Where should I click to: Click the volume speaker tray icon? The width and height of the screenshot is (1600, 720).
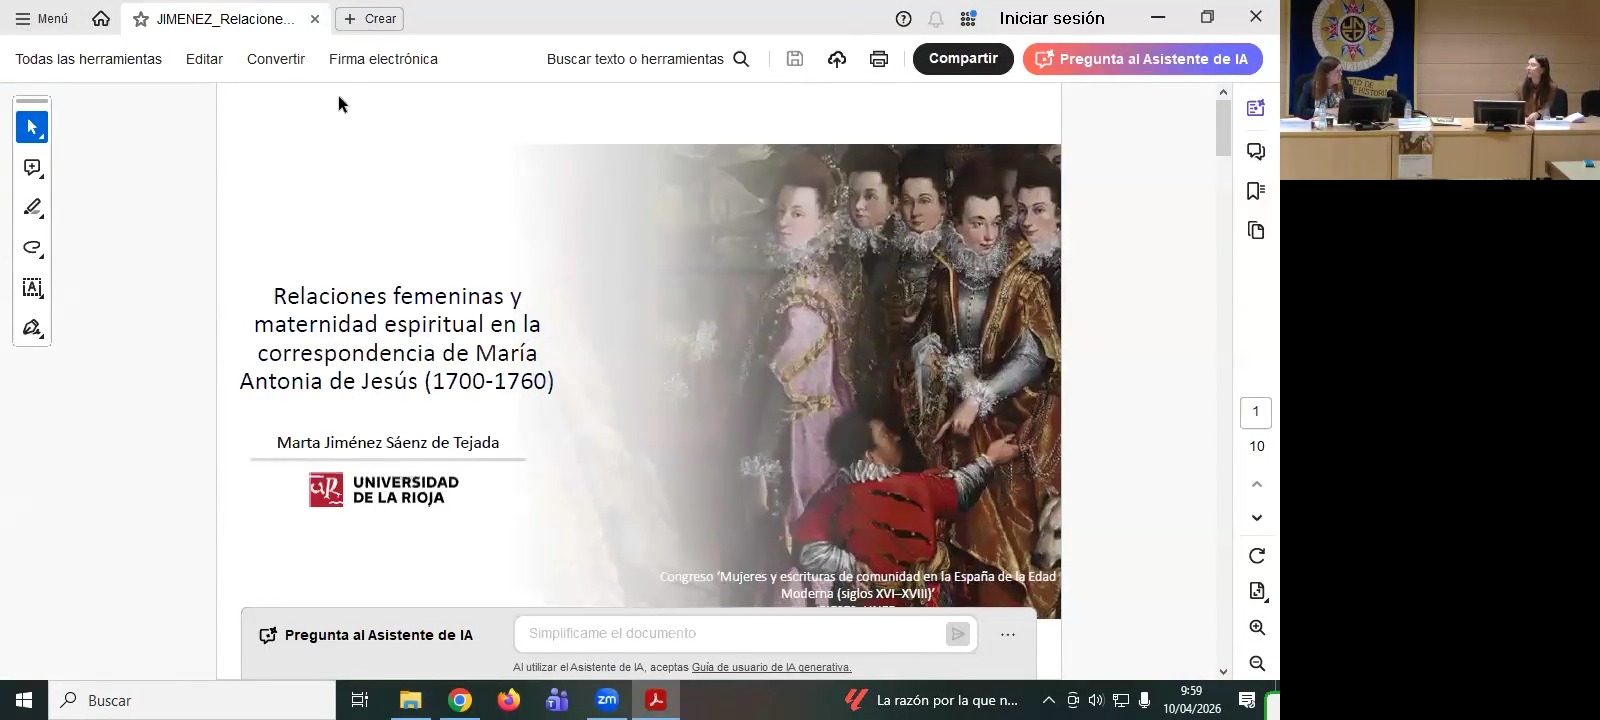click(x=1096, y=700)
